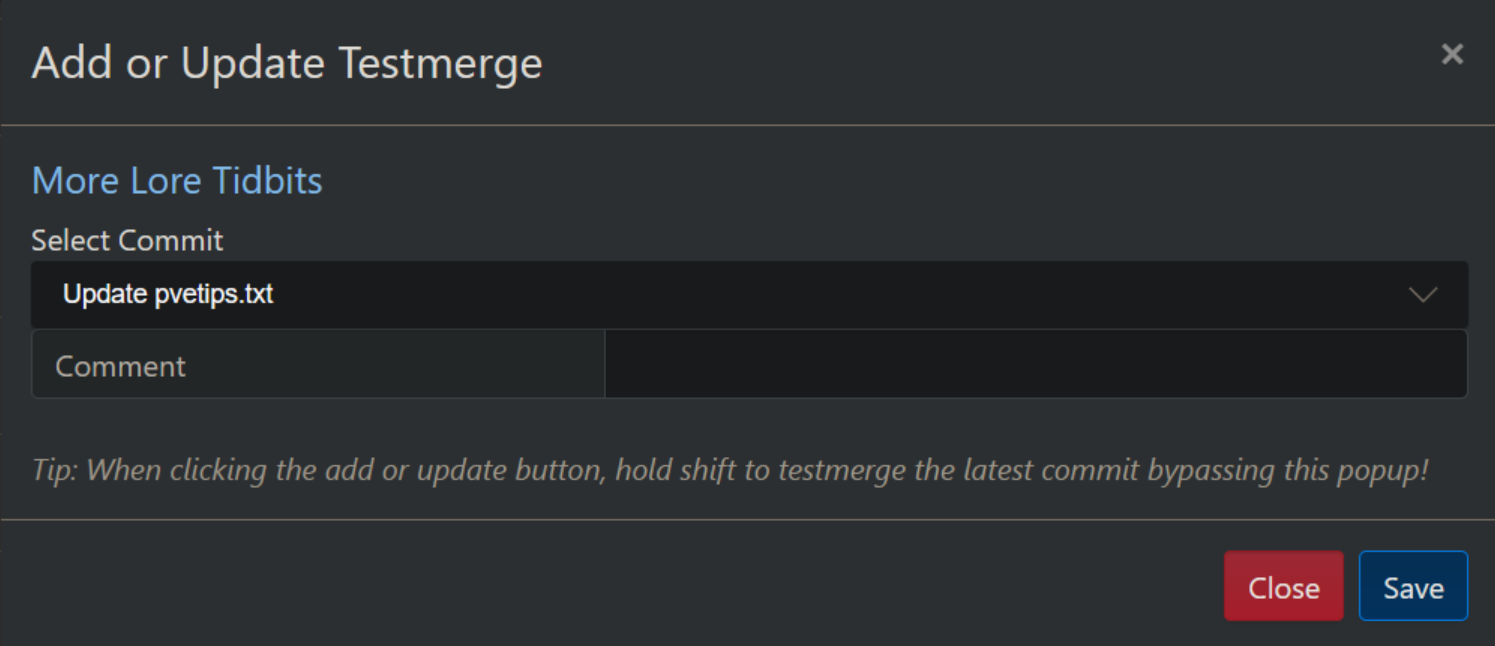This screenshot has width=1495, height=646.
Task: Click the word Testmerge in the heading
Action: [x=440, y=63]
